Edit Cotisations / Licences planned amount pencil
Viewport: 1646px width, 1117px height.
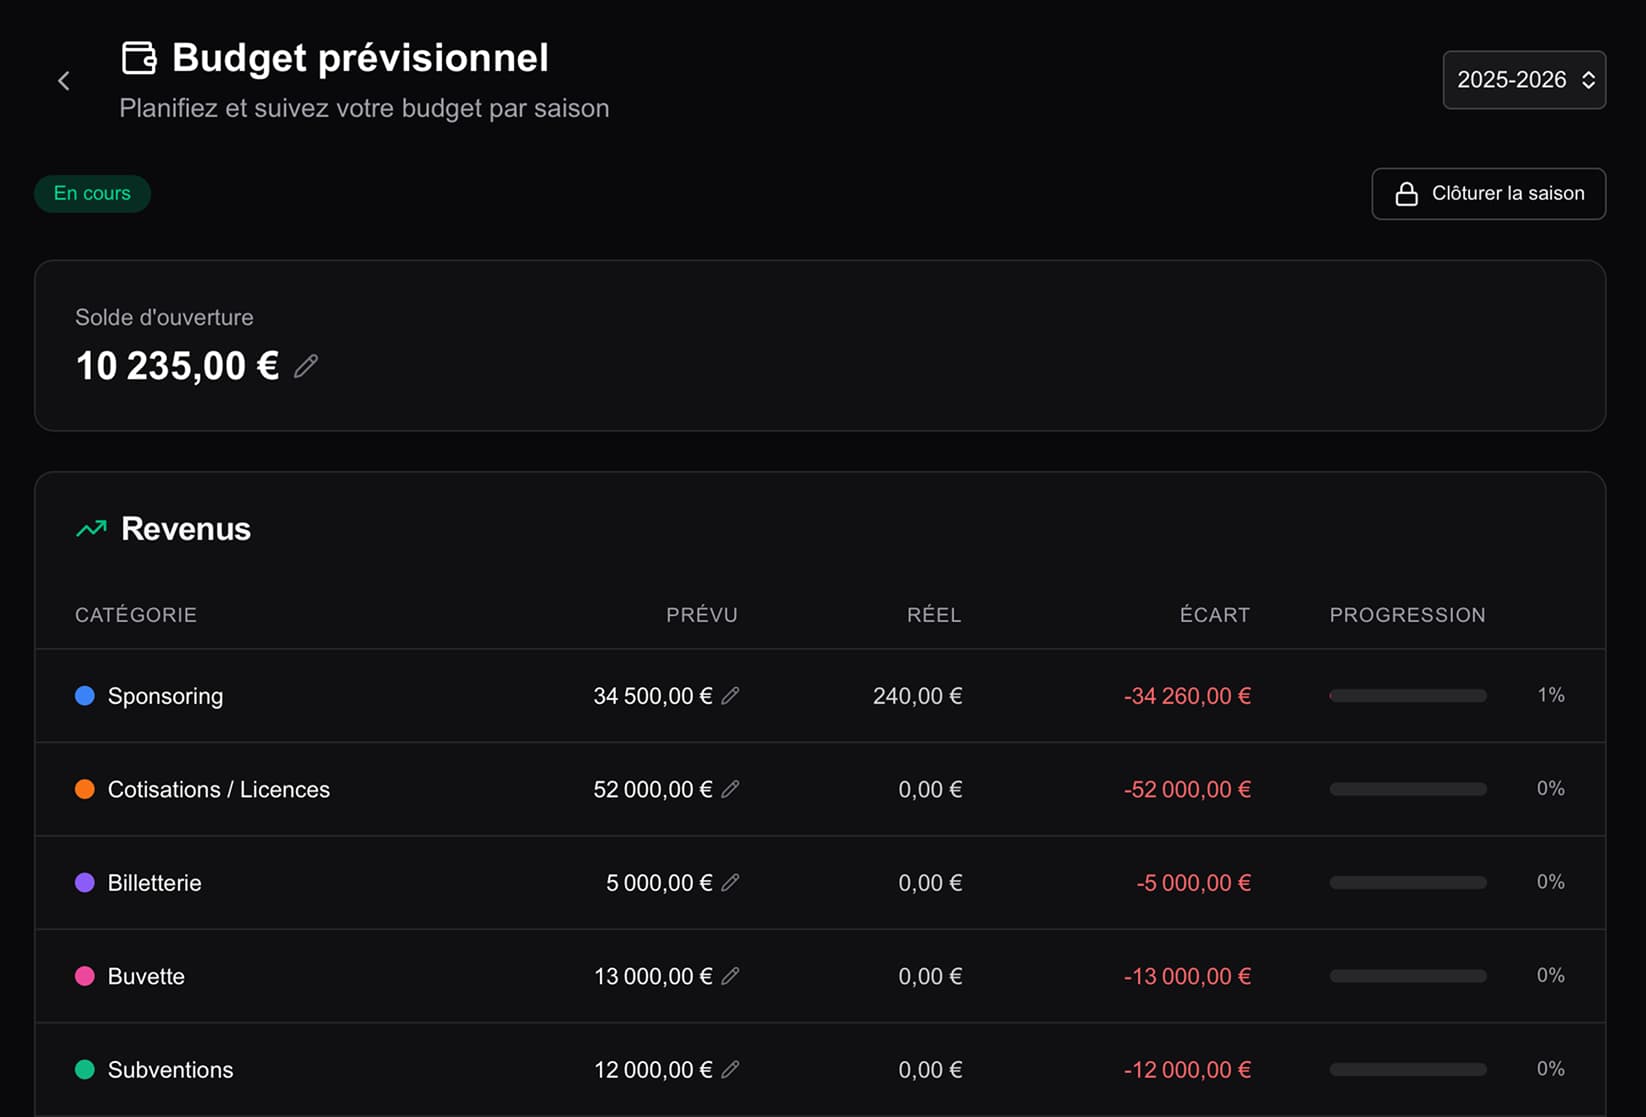[731, 789]
